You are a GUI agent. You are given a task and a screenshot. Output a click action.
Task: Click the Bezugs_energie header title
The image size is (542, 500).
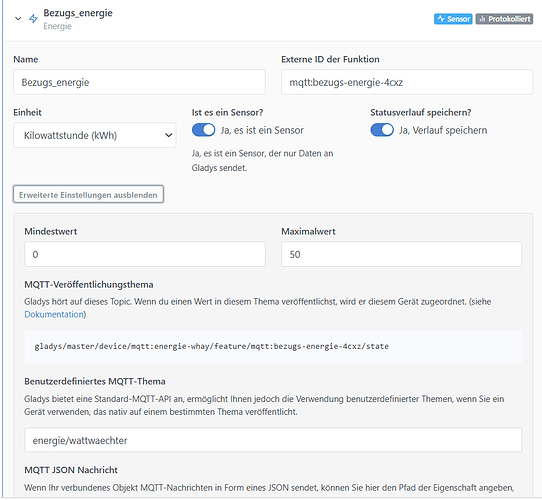(78, 13)
